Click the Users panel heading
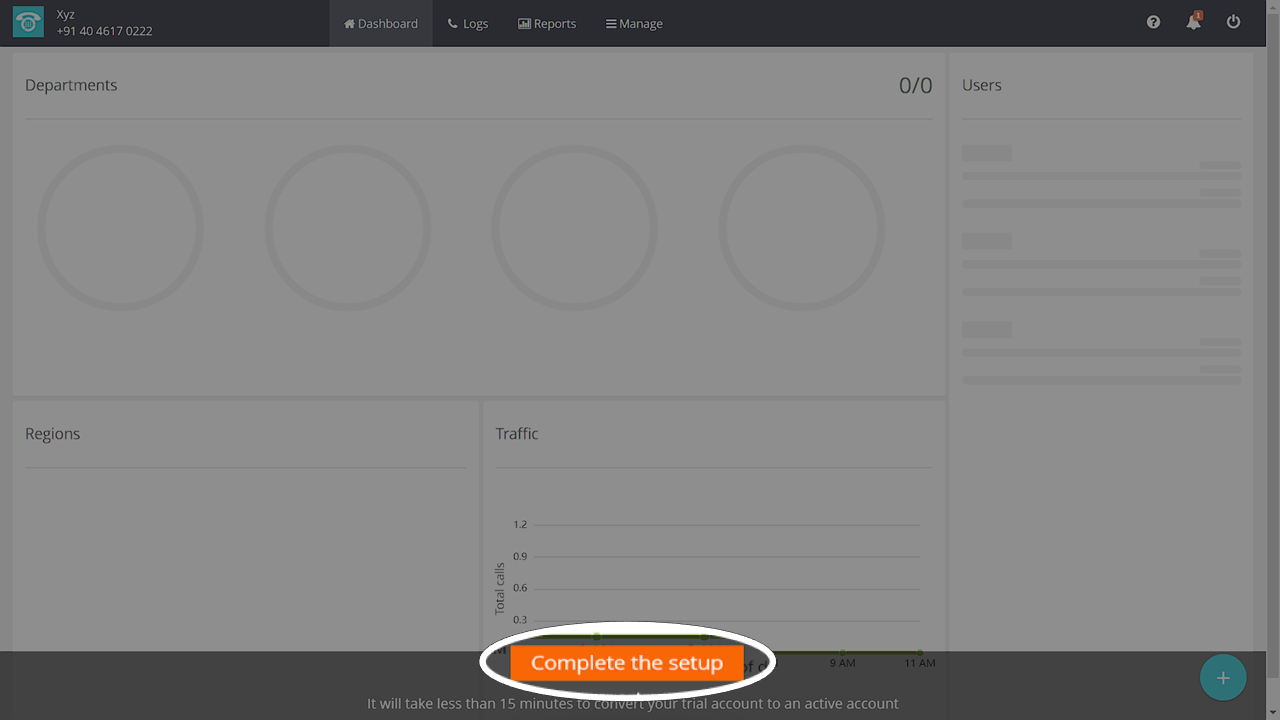Viewport: 1280px width, 720px height. (x=981, y=85)
